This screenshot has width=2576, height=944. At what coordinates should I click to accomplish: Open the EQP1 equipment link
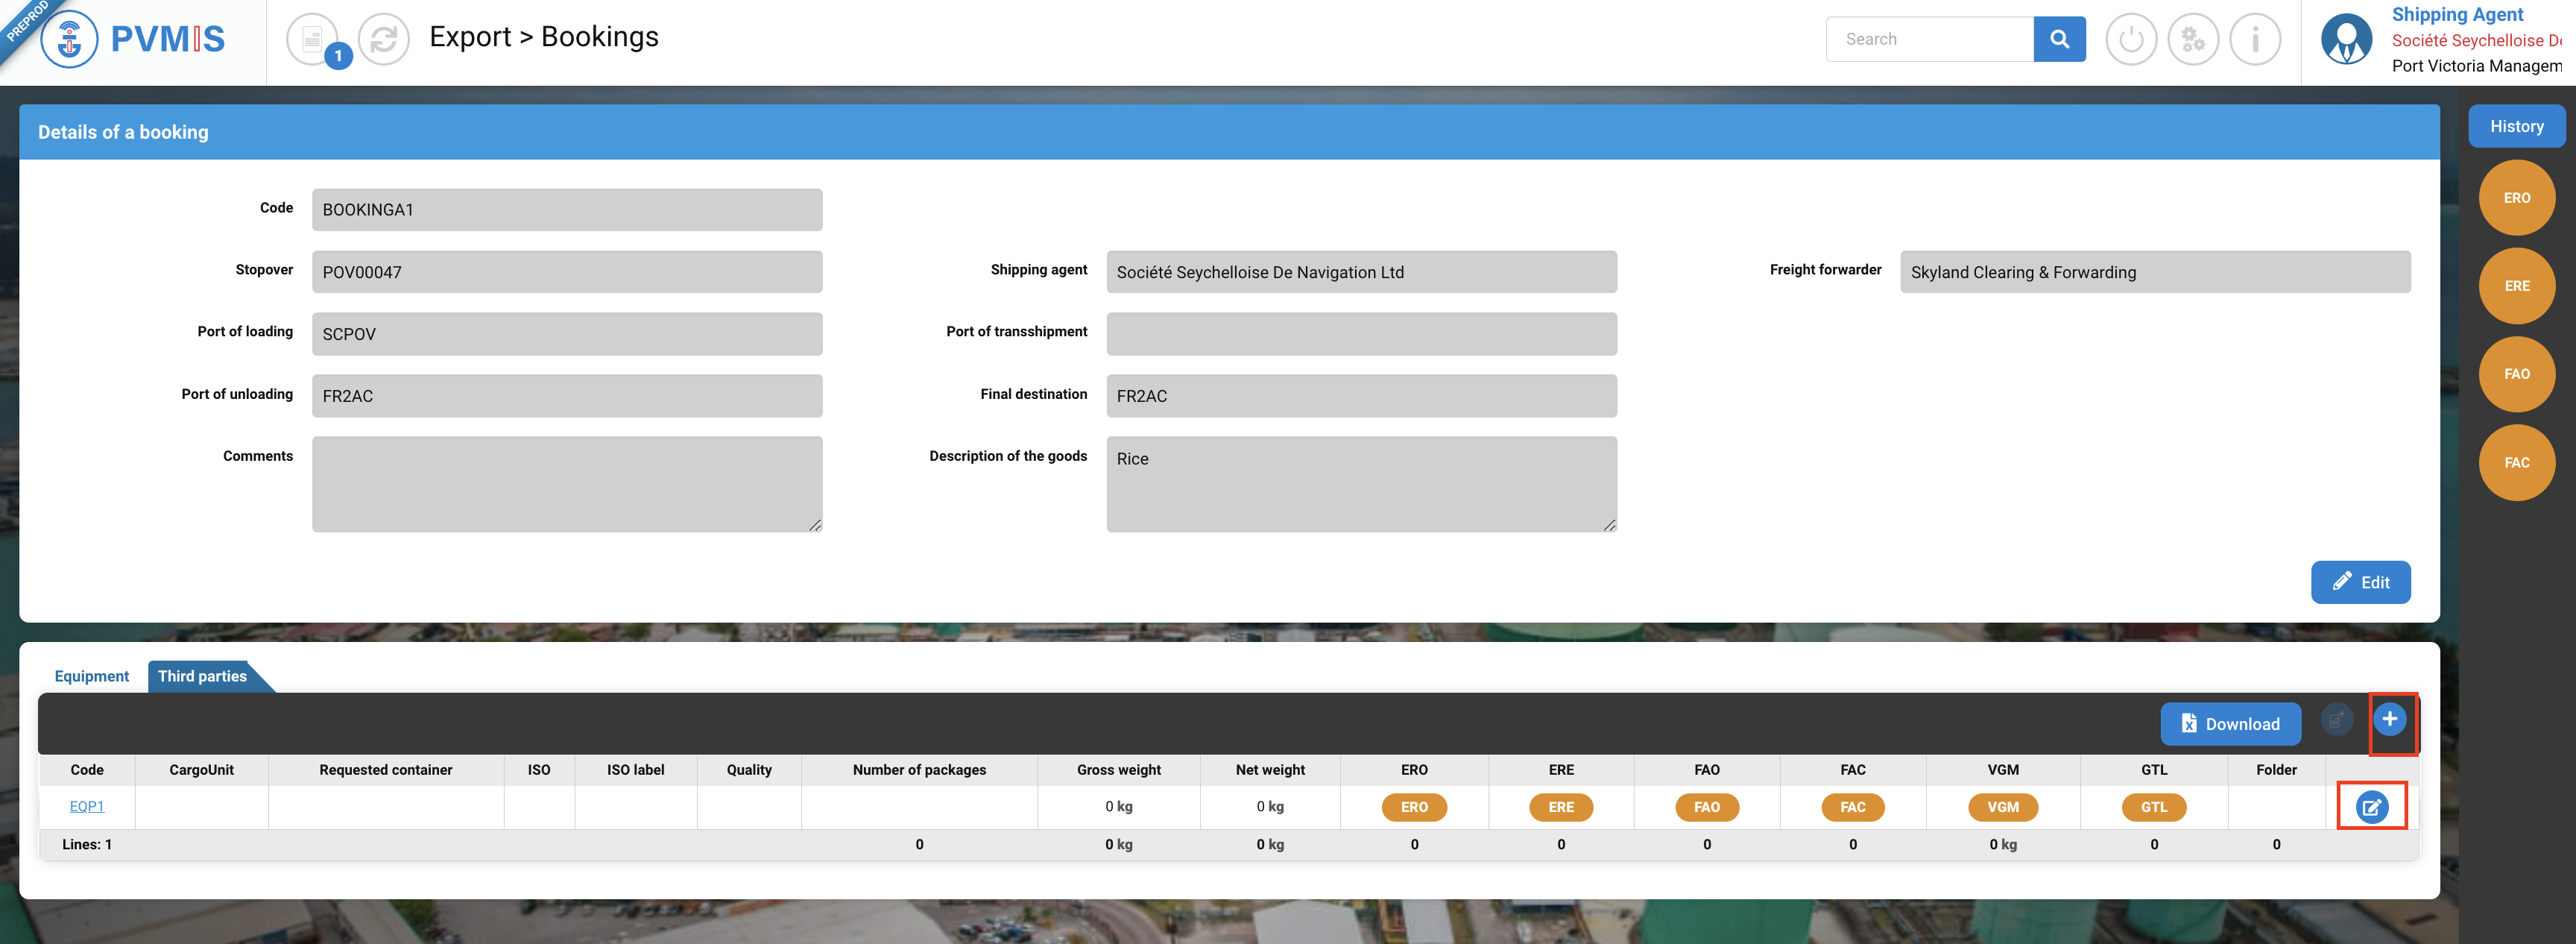pyautogui.click(x=87, y=806)
